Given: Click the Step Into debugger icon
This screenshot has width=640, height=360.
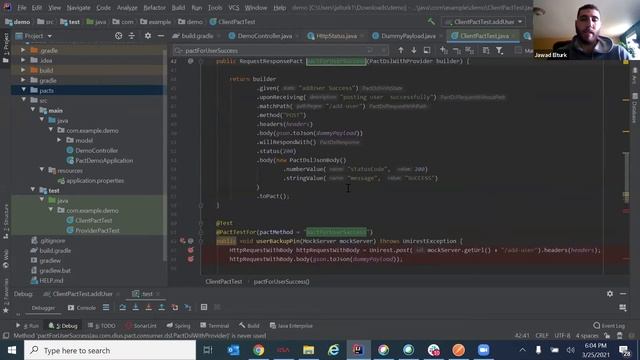Looking at the screenshot, I should click(x=136, y=307).
